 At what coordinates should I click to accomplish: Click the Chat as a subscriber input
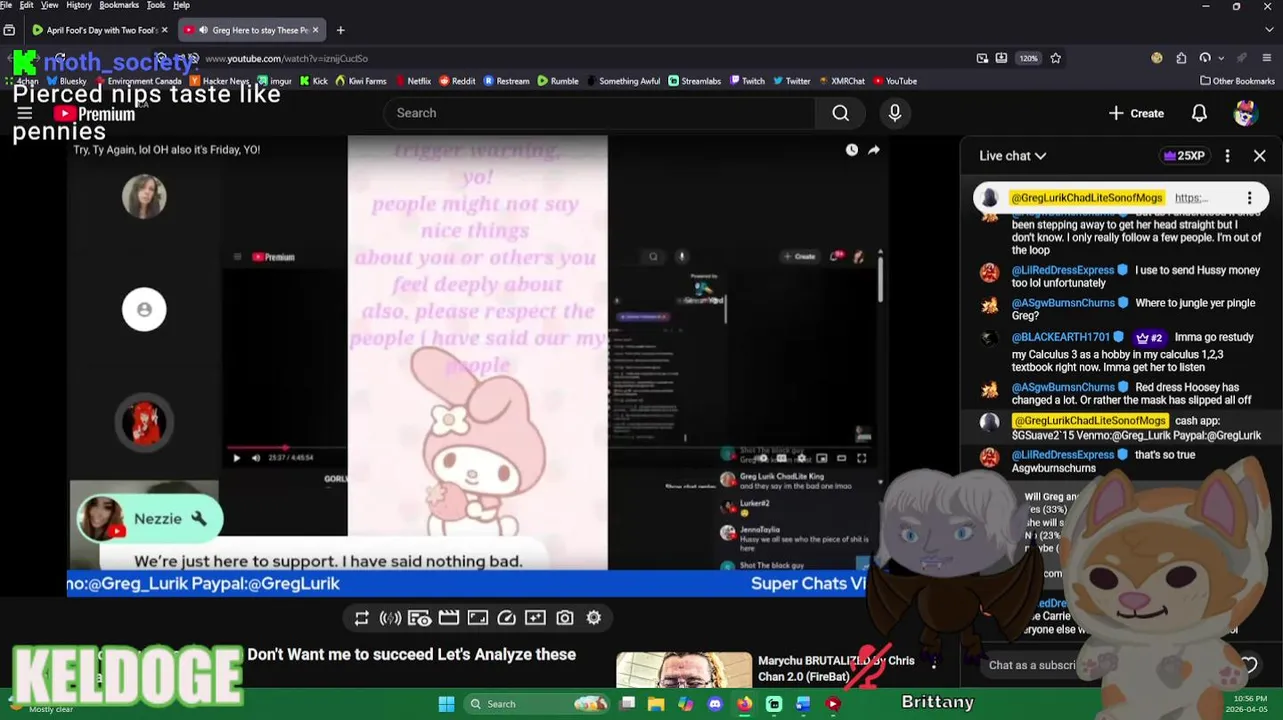tap(1033, 665)
